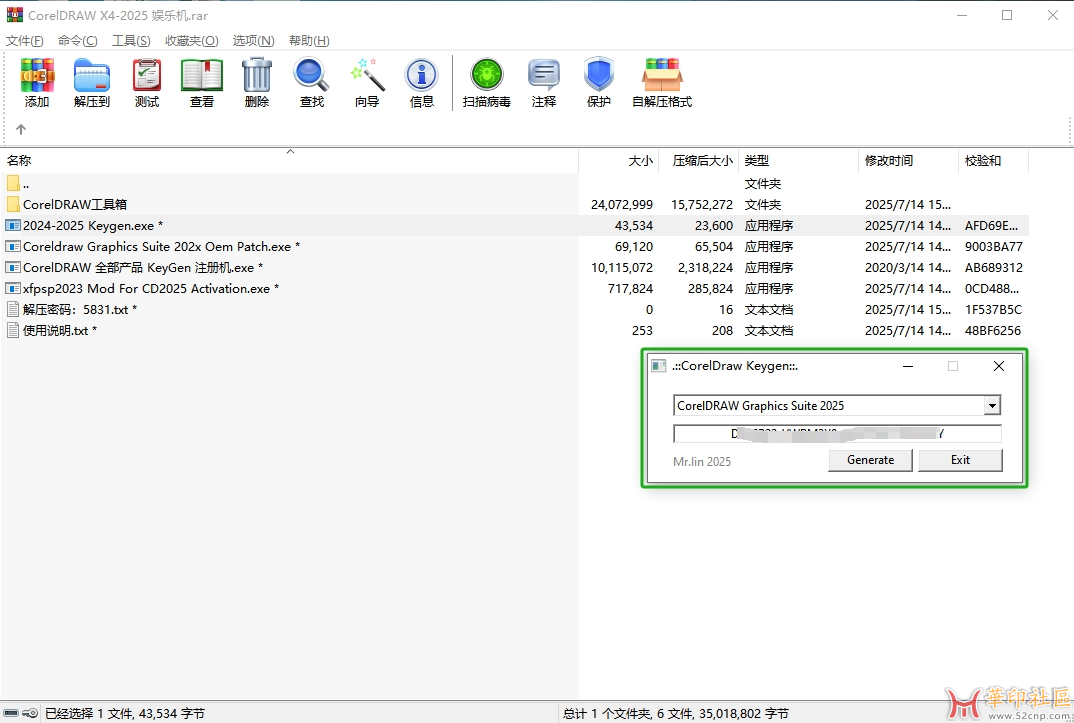
Task: Launch the Wizard (向导) wand icon
Action: 367,75
